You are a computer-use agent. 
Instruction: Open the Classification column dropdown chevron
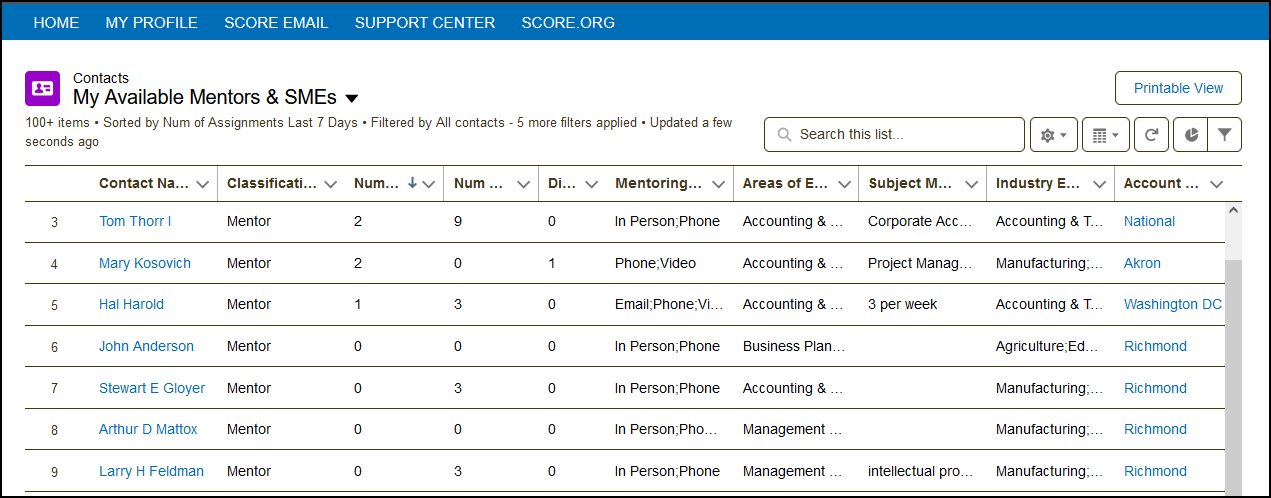point(330,184)
